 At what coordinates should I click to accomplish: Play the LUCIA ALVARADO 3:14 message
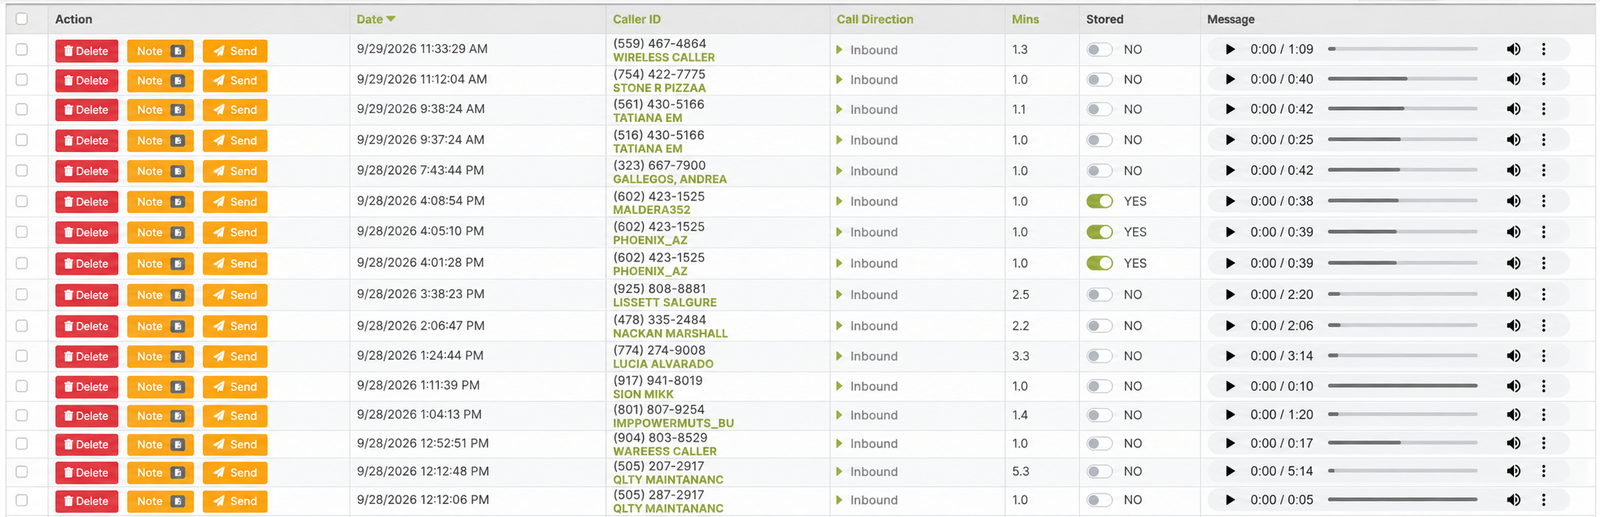1230,355
